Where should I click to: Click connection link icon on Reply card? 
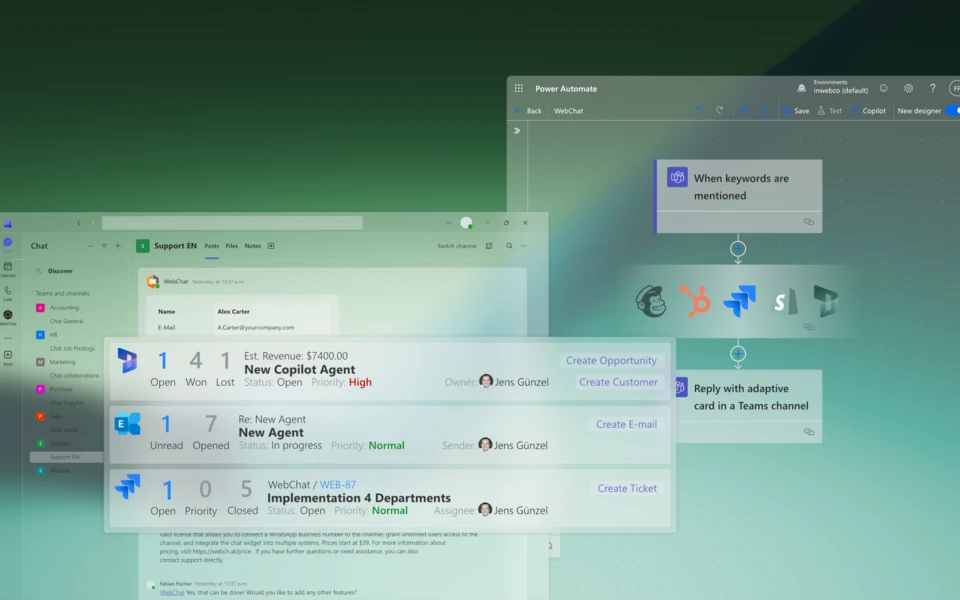point(809,432)
